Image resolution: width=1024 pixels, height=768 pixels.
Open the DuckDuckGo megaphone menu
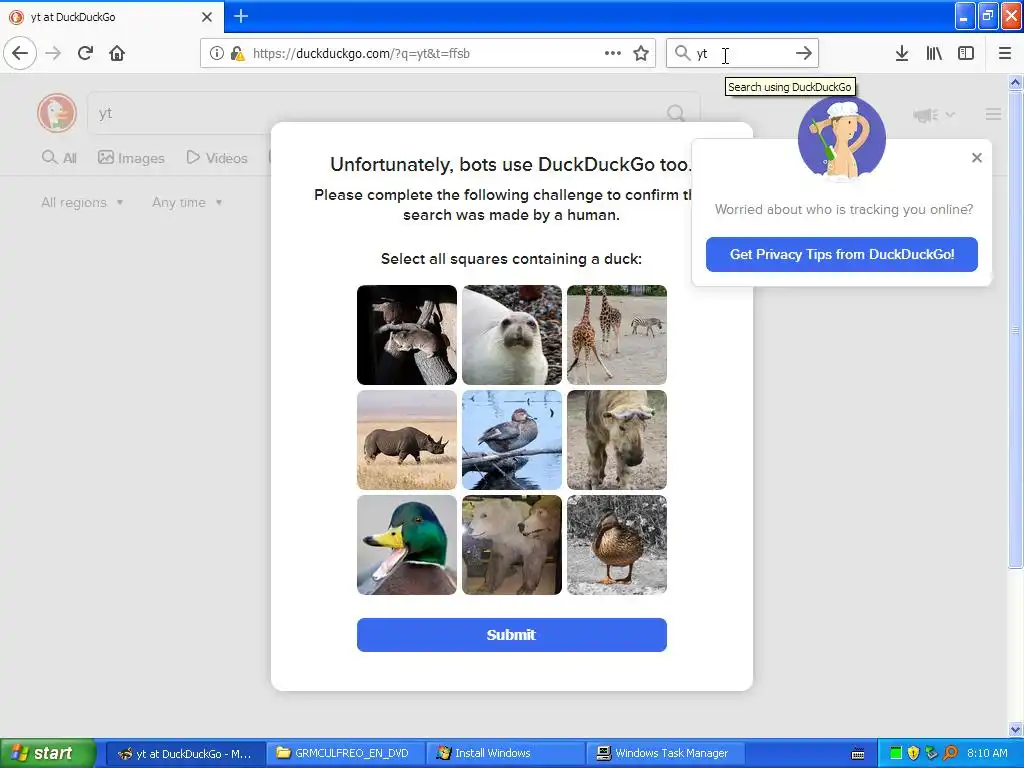[934, 115]
